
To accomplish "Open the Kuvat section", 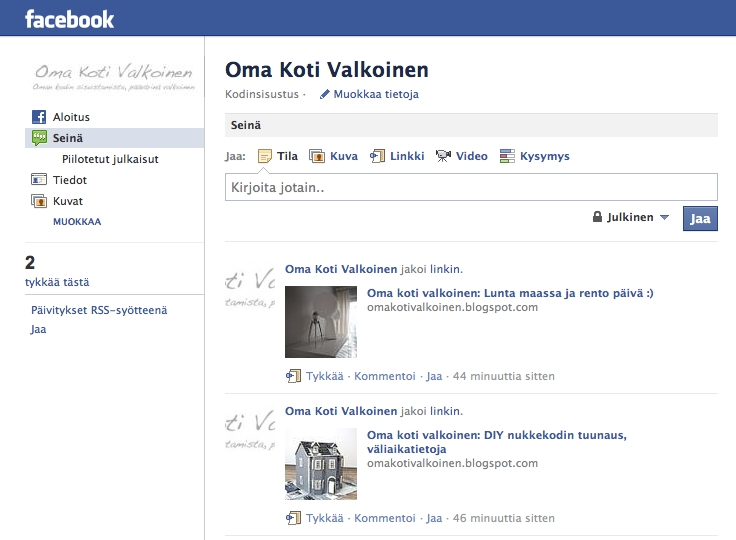I will [x=68, y=201].
